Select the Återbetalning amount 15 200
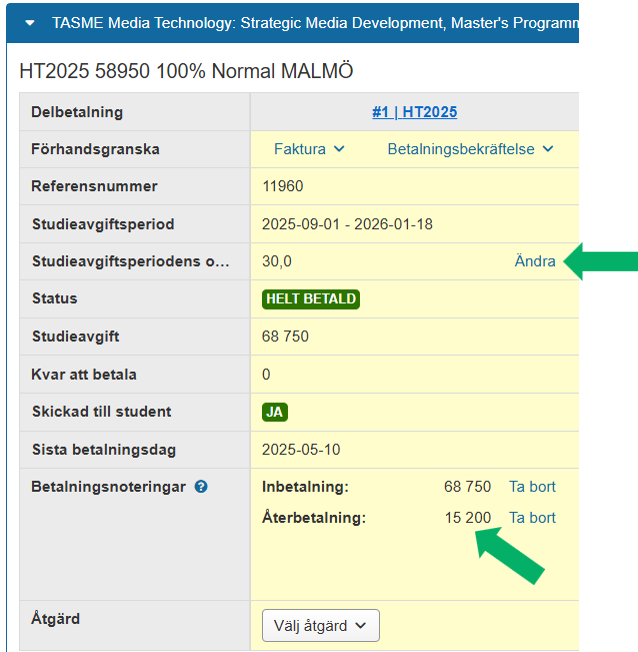The image size is (638, 652). coord(468,518)
